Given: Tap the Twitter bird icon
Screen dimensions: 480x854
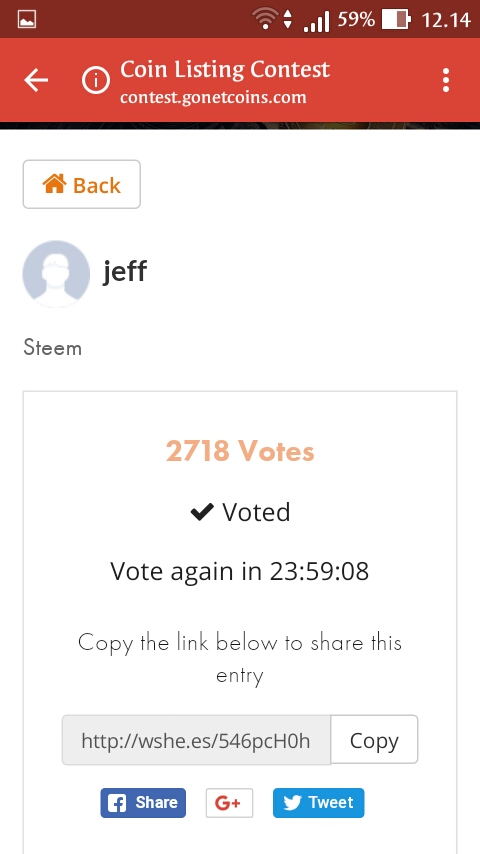Looking at the screenshot, I should 292,803.
